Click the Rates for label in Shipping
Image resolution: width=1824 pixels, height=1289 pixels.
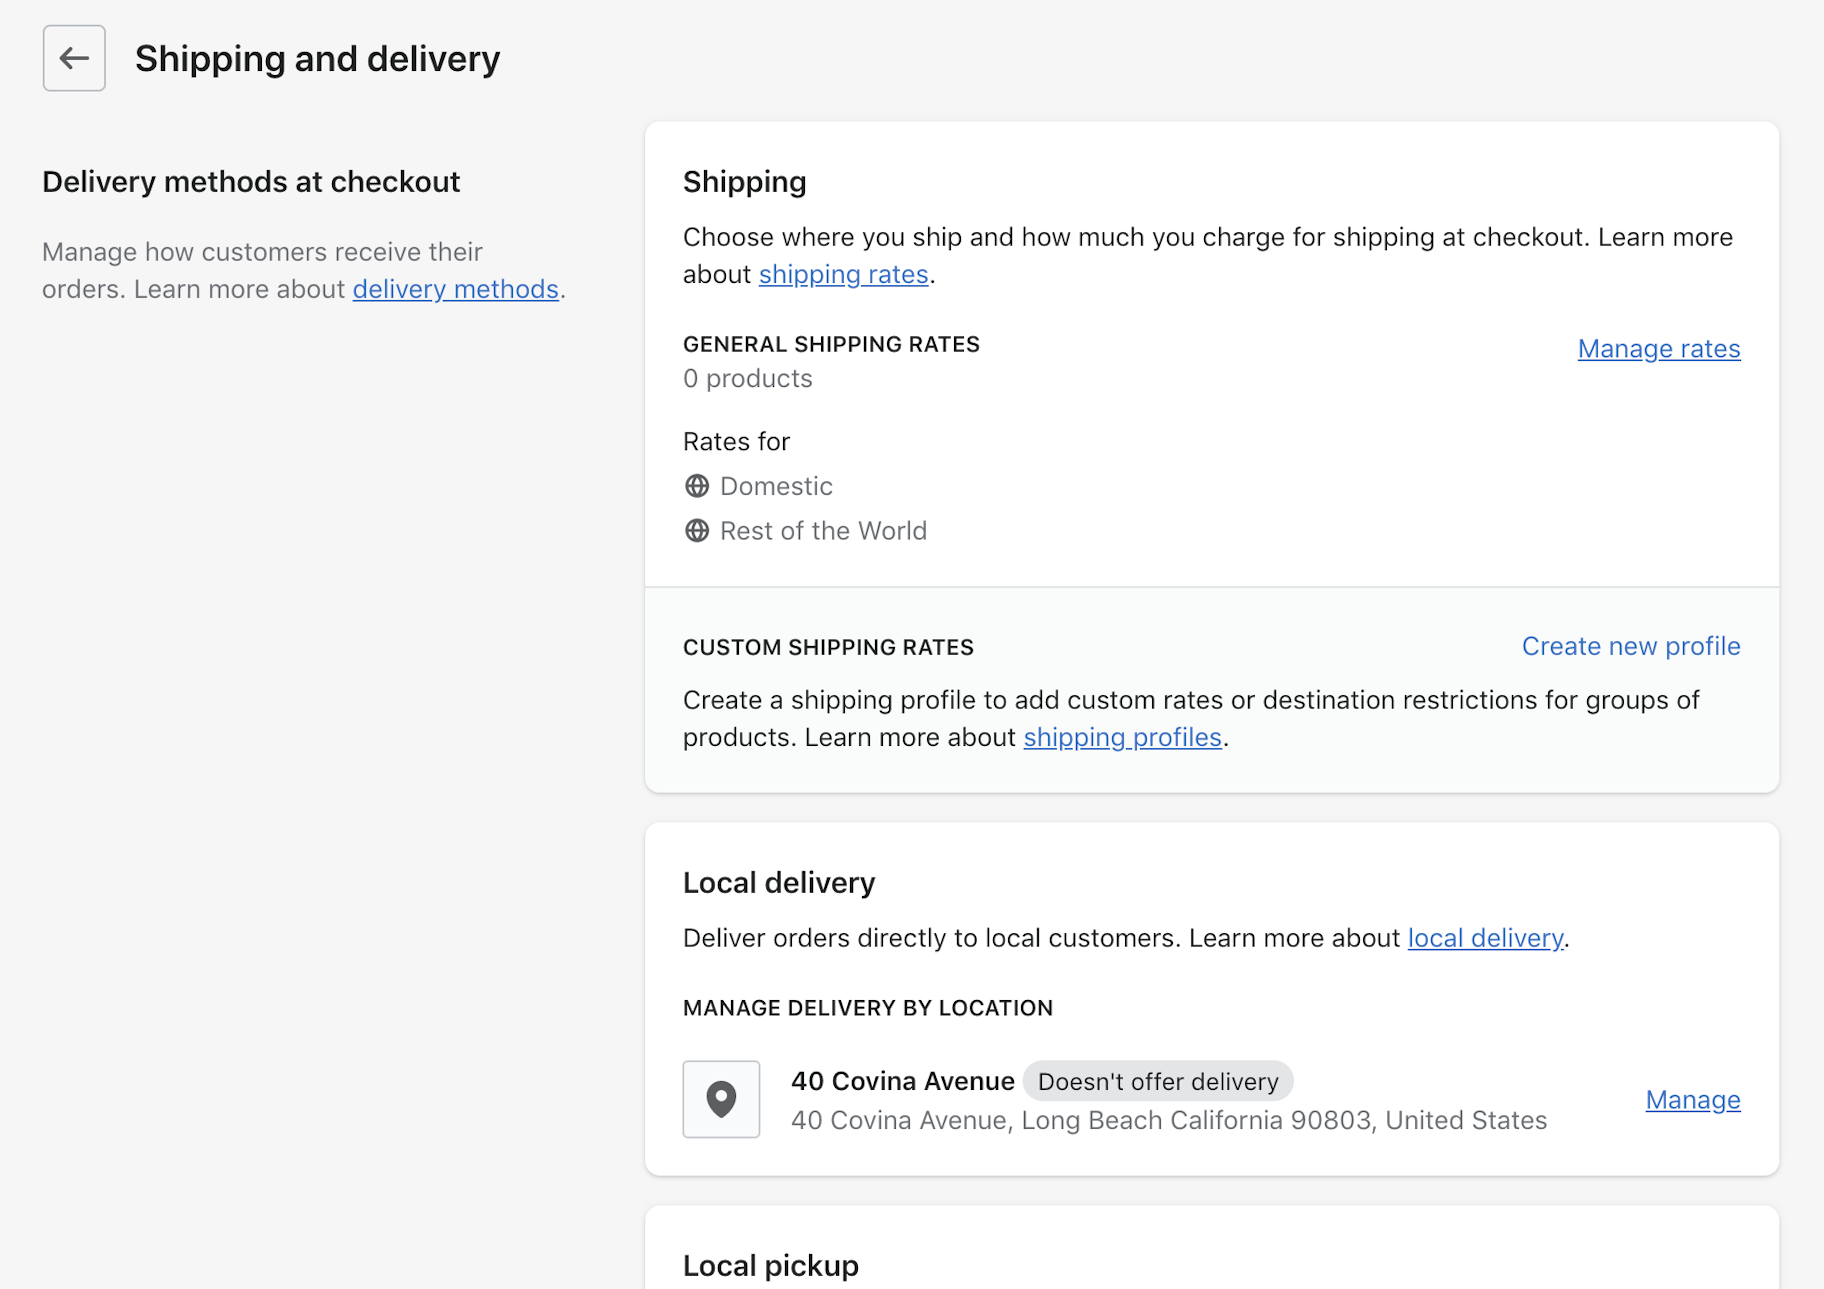click(x=736, y=441)
